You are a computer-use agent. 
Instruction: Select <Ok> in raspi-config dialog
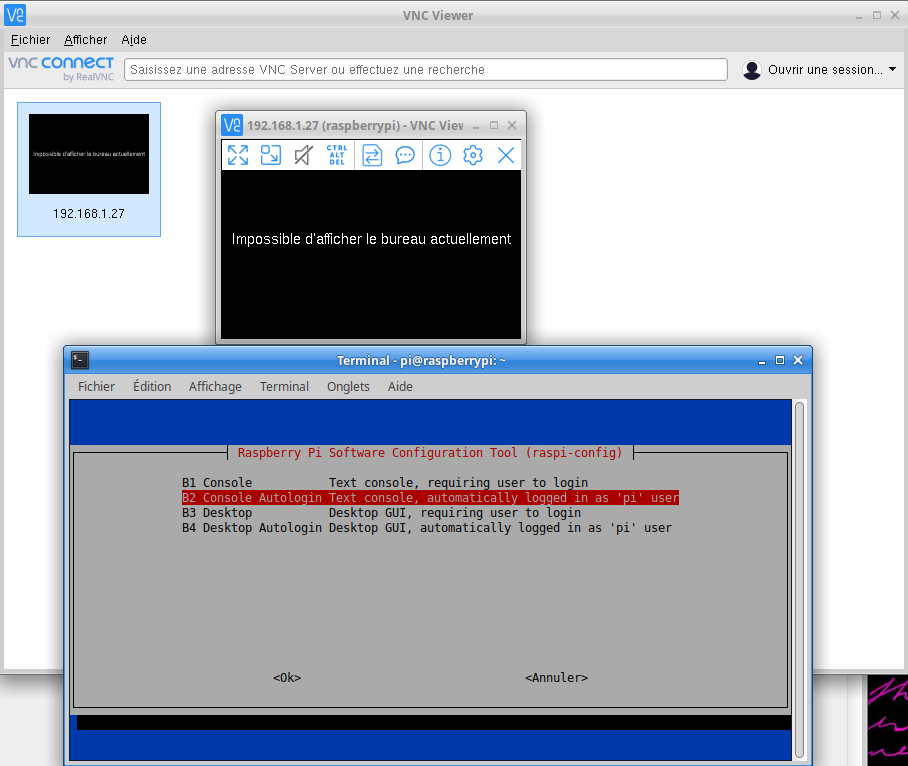click(x=287, y=677)
